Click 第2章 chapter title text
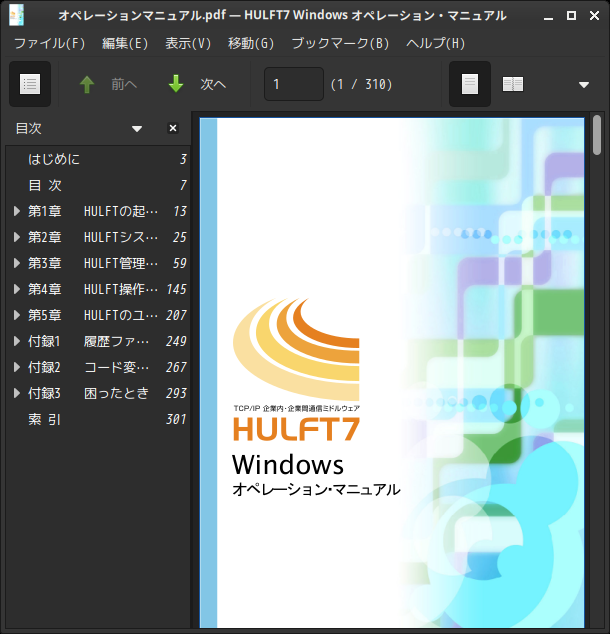Screen dimensions: 610x634 (93, 237)
